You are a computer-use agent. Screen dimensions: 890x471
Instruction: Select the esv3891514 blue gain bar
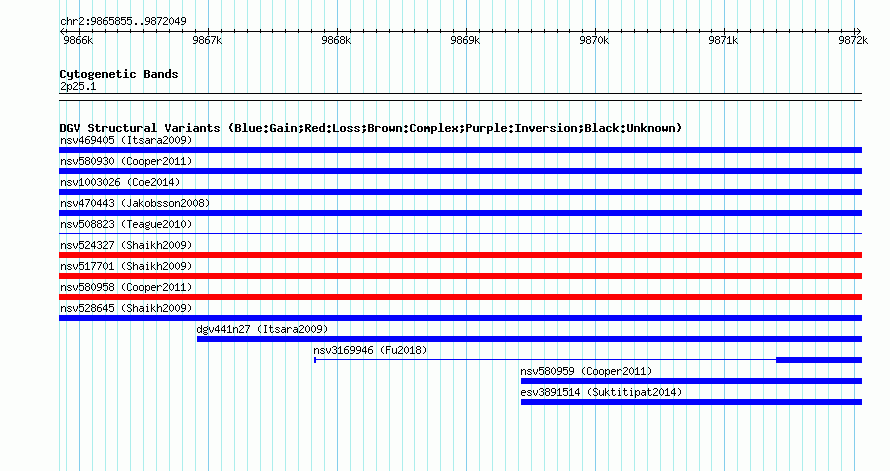(x=691, y=402)
